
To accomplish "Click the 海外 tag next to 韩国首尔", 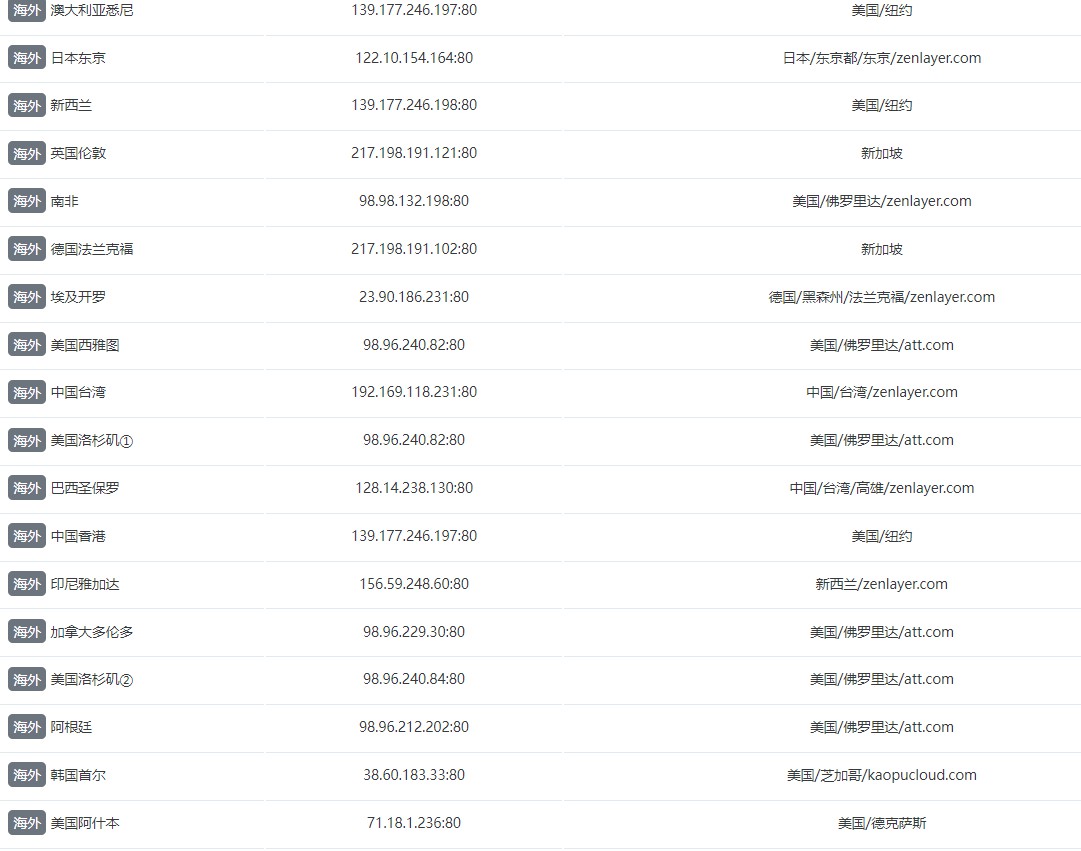I will click(x=27, y=775).
